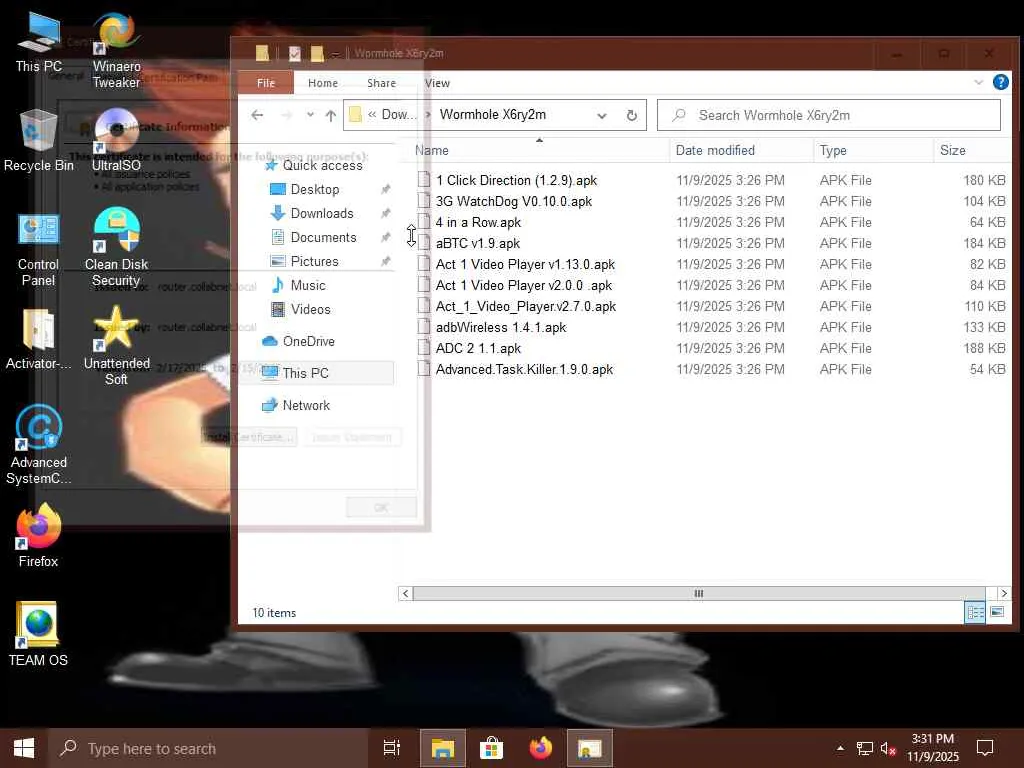This screenshot has width=1024, height=768.
Task: Open This PC desktop icon
Action: tap(39, 42)
